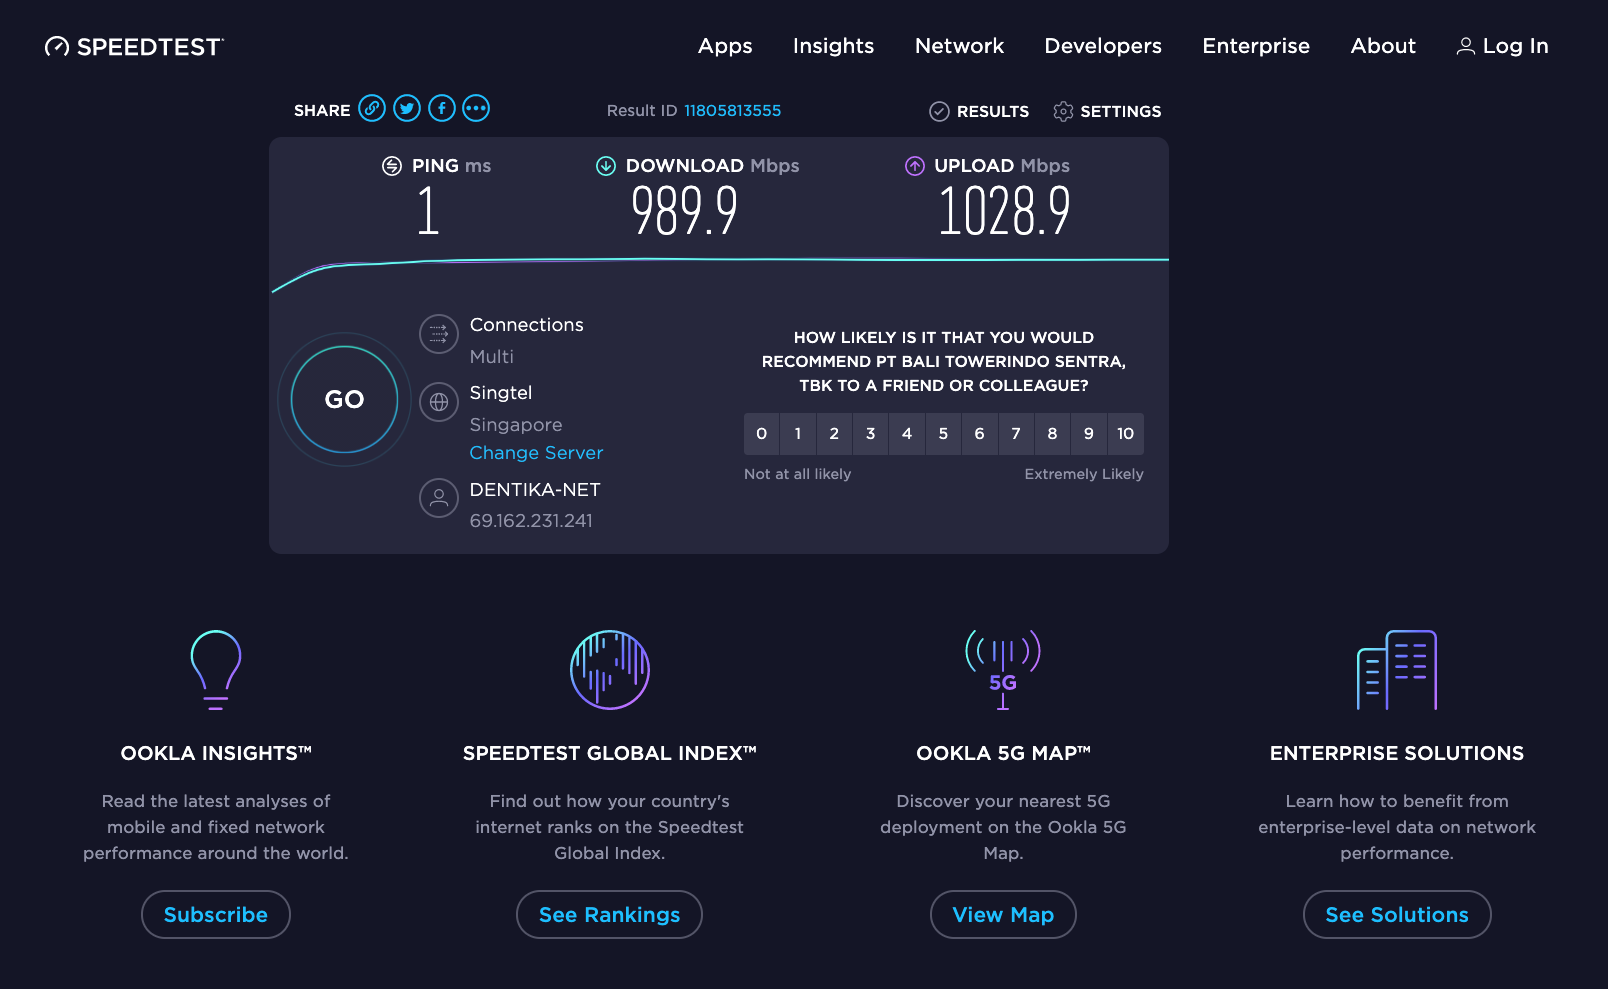Image resolution: width=1608 pixels, height=989 pixels.
Task: Click Change Server link
Action: click(x=536, y=453)
